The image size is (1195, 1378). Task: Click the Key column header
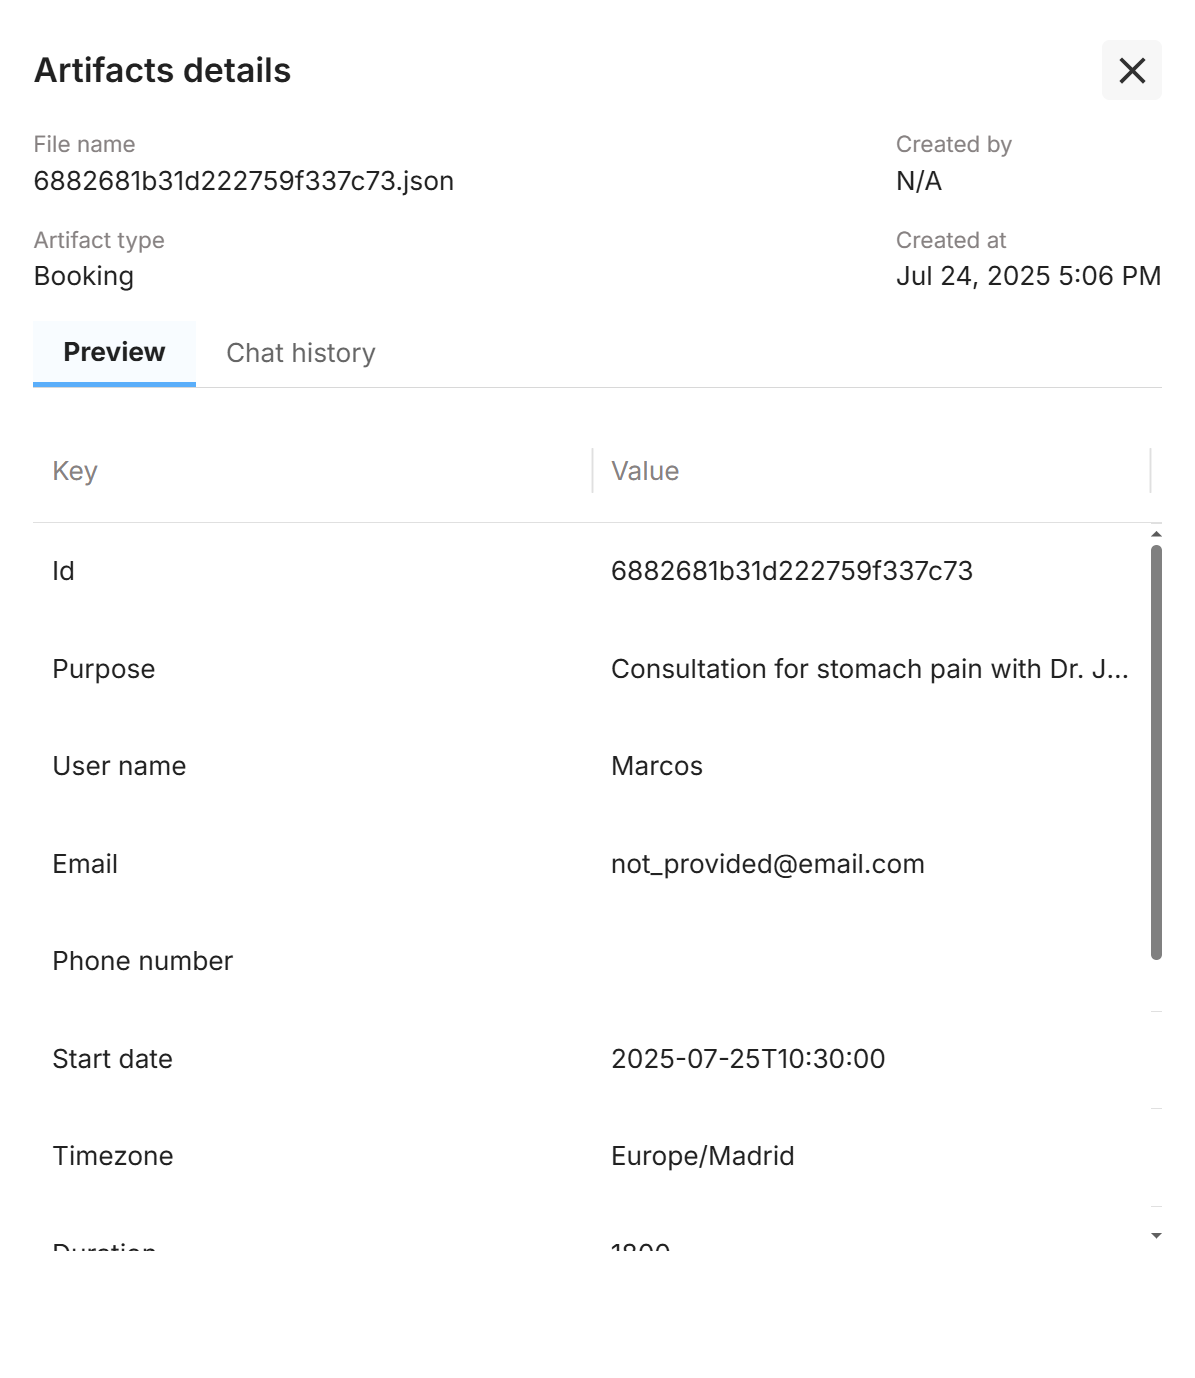click(75, 471)
